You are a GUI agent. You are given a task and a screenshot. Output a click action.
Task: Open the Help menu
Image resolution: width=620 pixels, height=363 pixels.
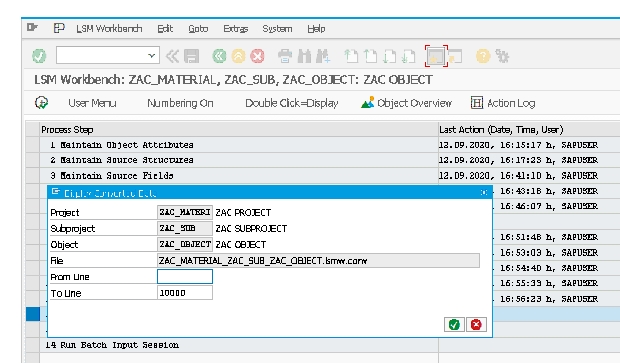[316, 28]
